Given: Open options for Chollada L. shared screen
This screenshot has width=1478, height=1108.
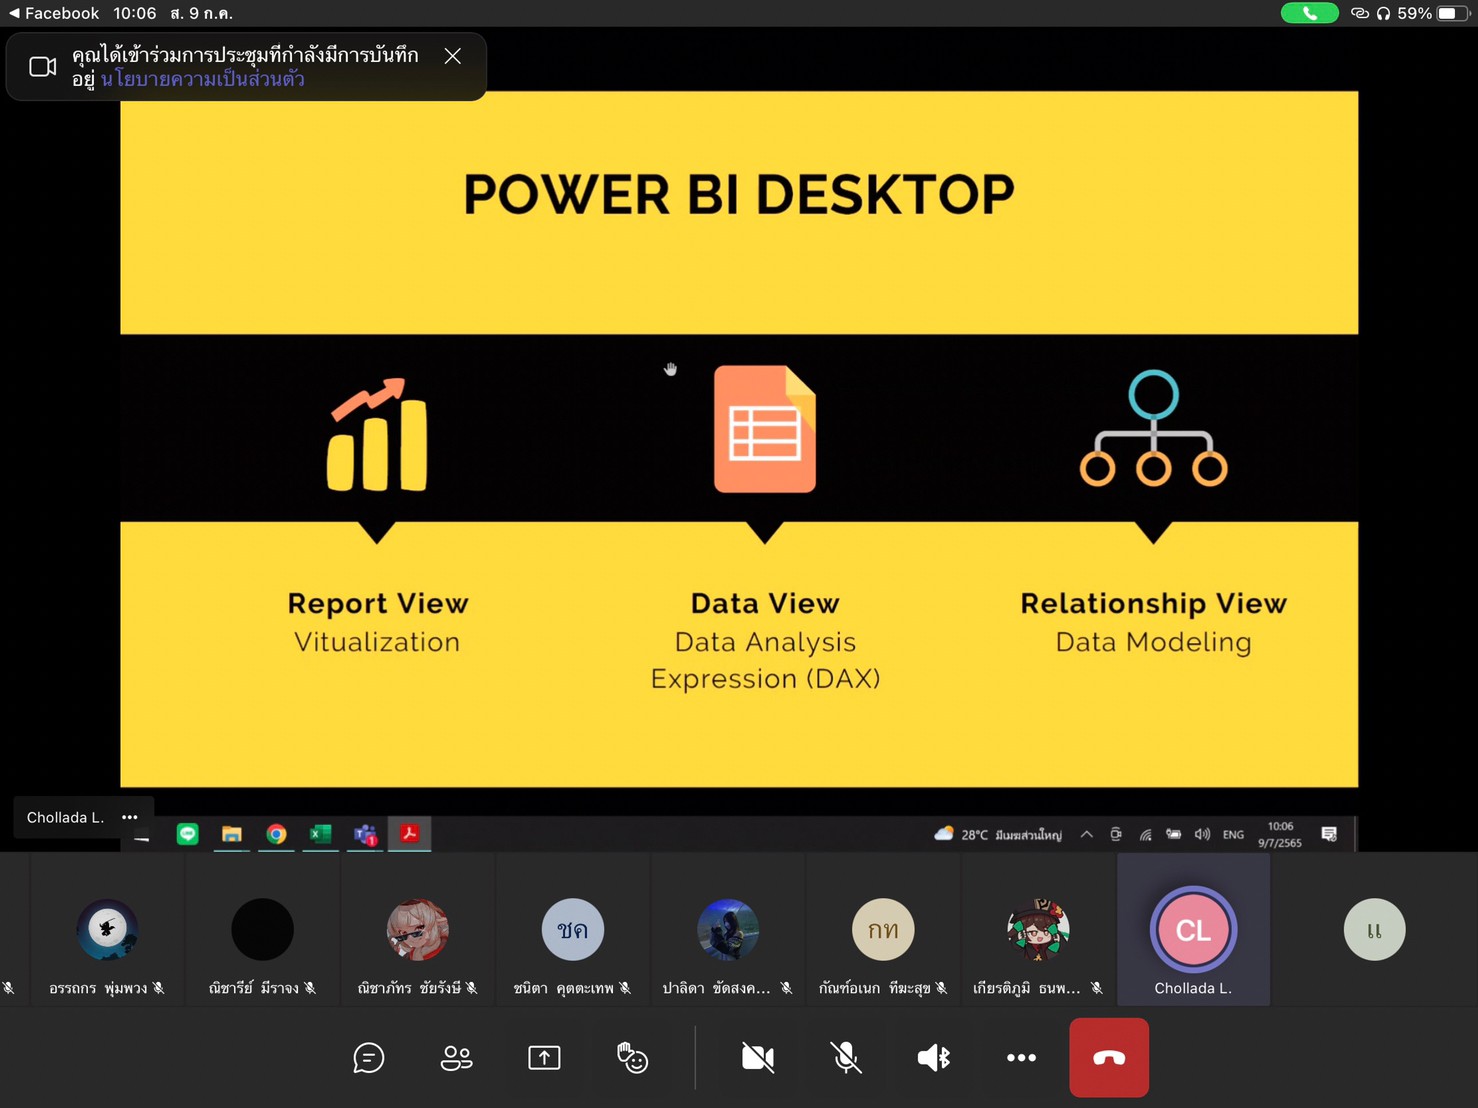Looking at the screenshot, I should [x=130, y=817].
